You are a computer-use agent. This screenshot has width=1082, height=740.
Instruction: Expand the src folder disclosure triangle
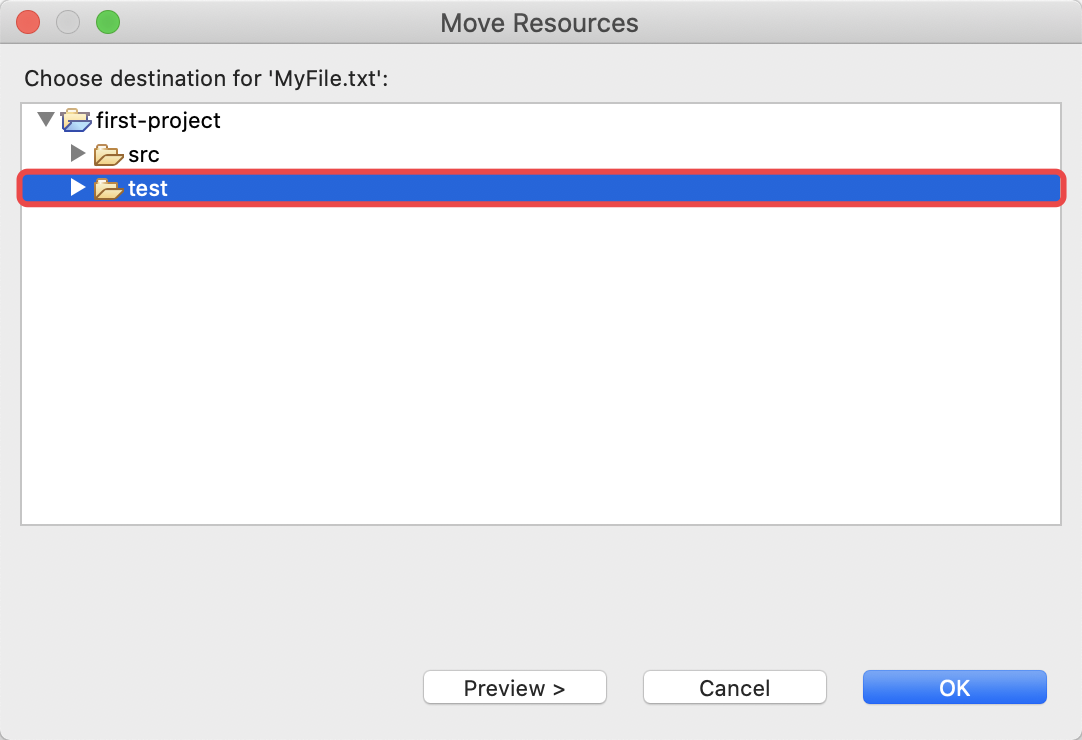click(x=78, y=153)
